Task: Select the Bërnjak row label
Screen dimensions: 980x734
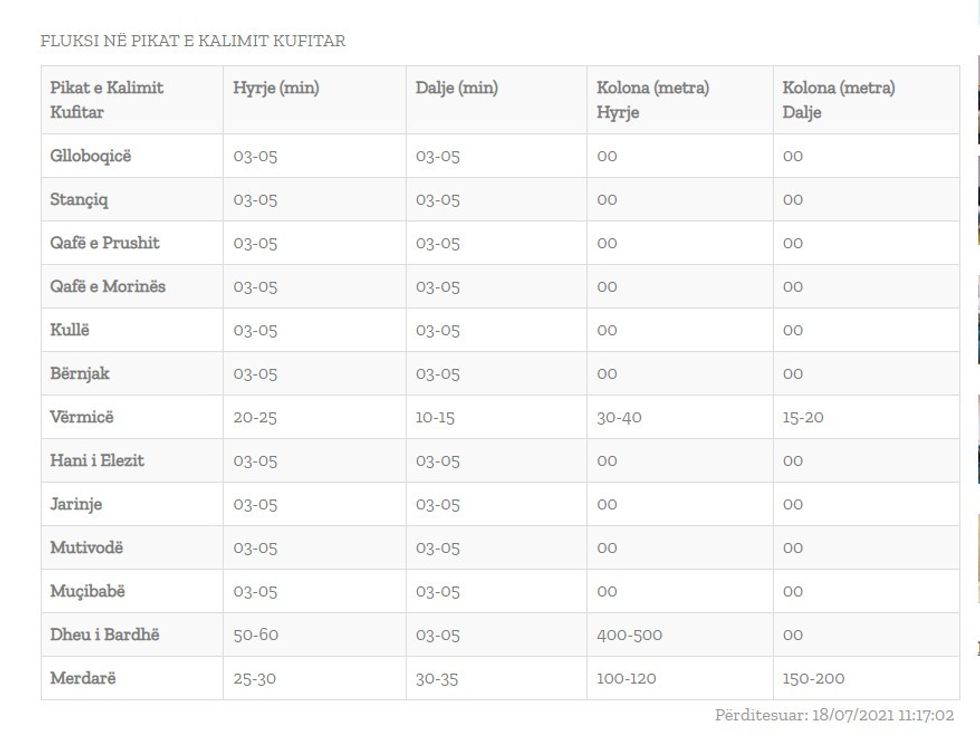Action: point(80,373)
